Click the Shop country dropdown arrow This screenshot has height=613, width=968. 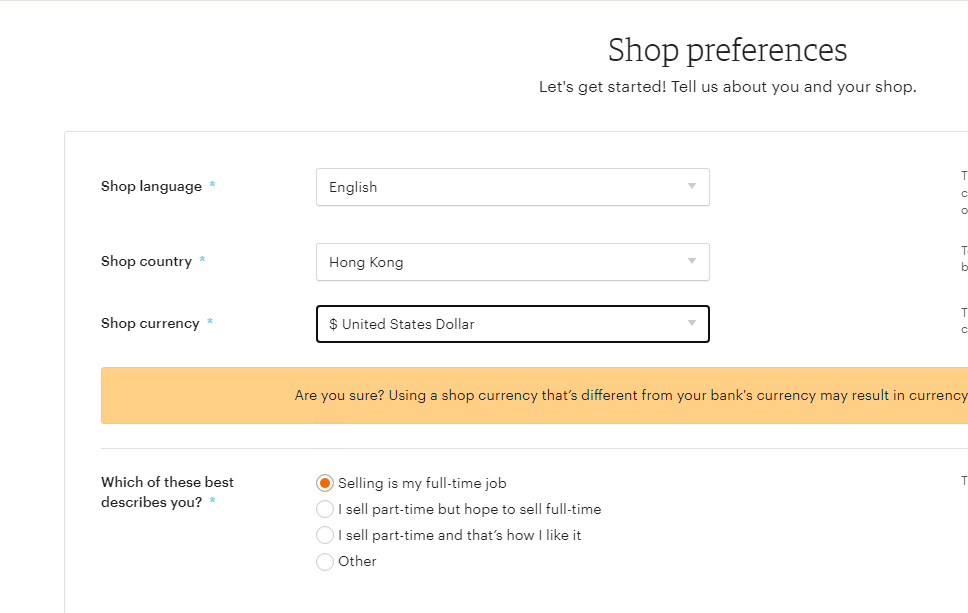coord(691,262)
